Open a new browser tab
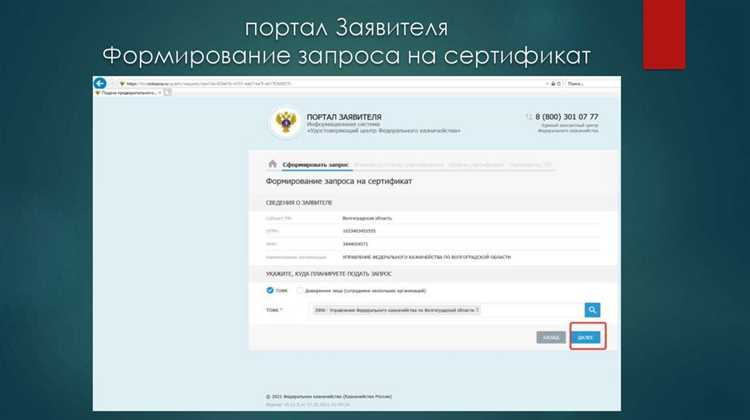 coord(168,93)
